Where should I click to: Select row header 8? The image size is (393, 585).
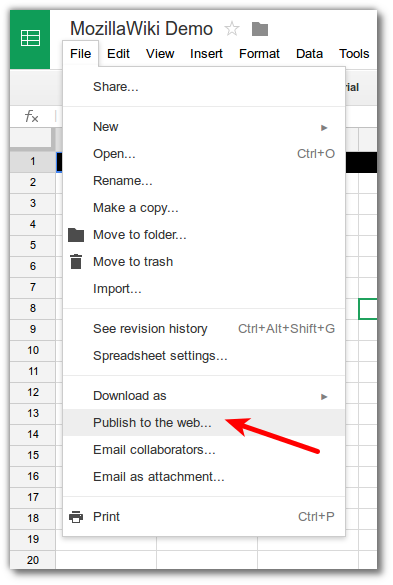click(33, 309)
